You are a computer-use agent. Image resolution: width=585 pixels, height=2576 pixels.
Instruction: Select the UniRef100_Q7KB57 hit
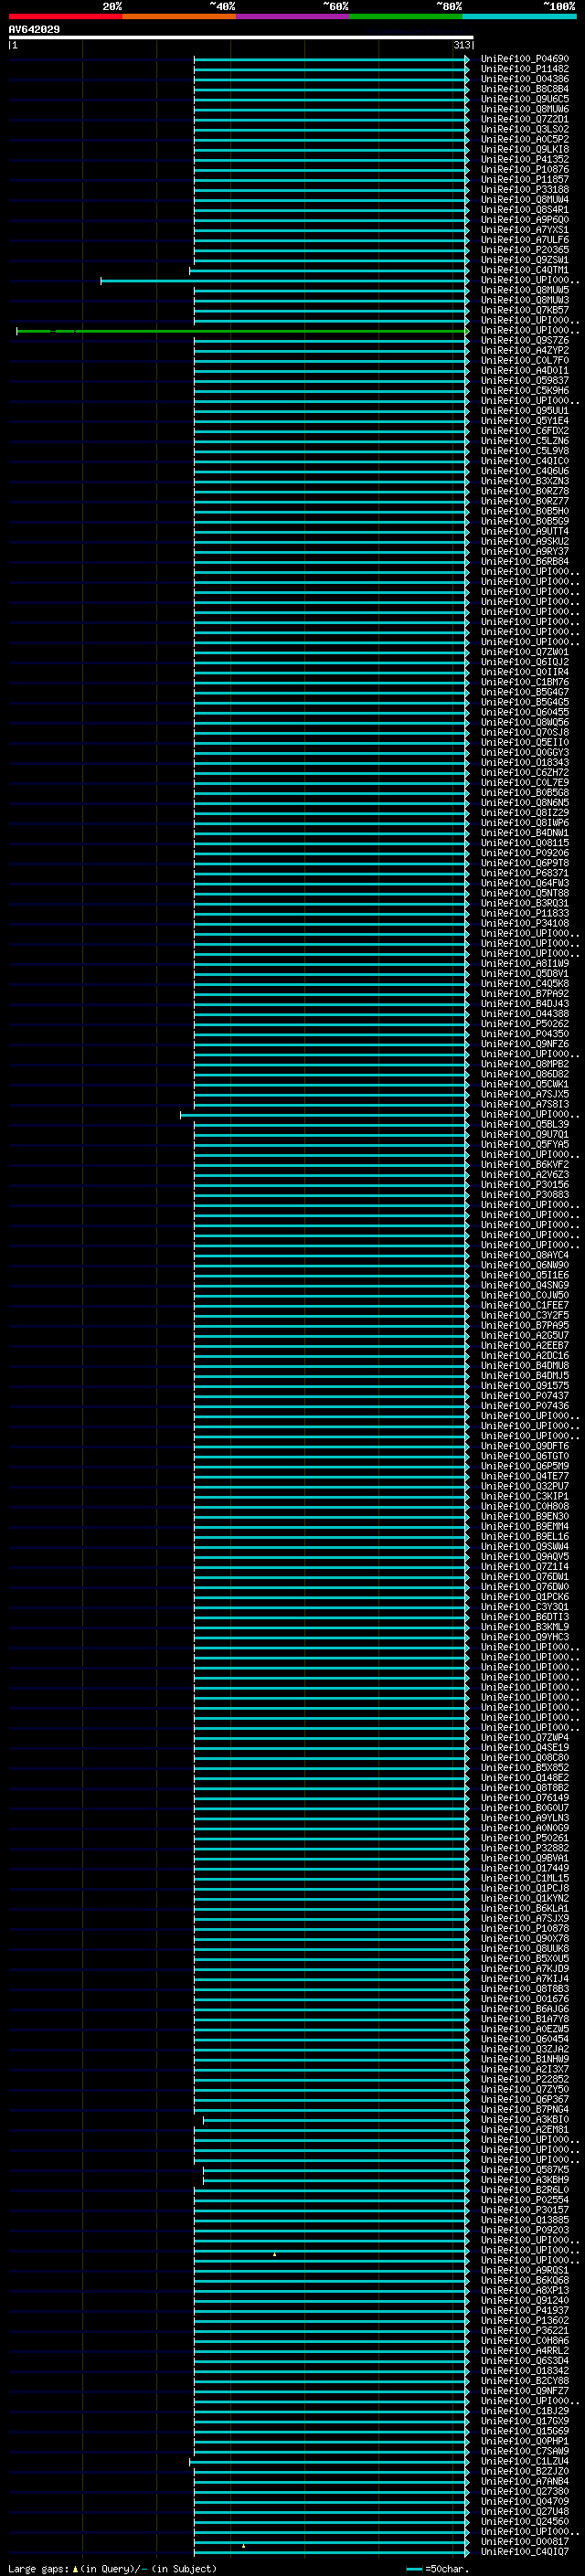pyautogui.click(x=524, y=310)
